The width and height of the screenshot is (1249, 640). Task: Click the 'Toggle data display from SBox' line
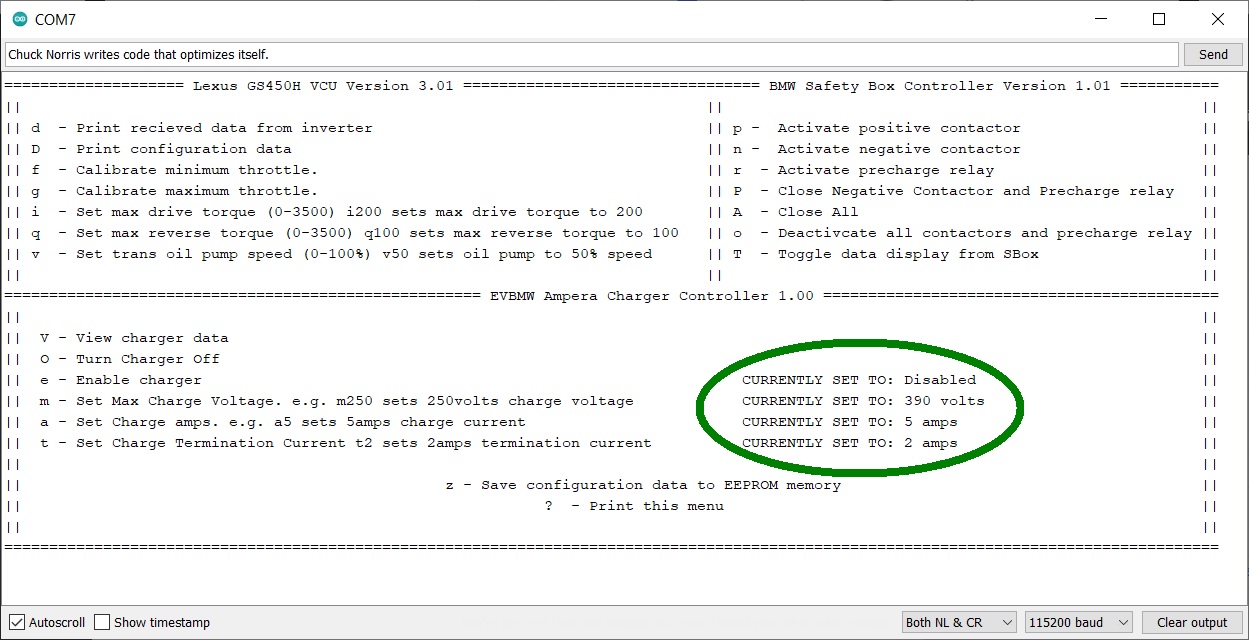point(886,254)
